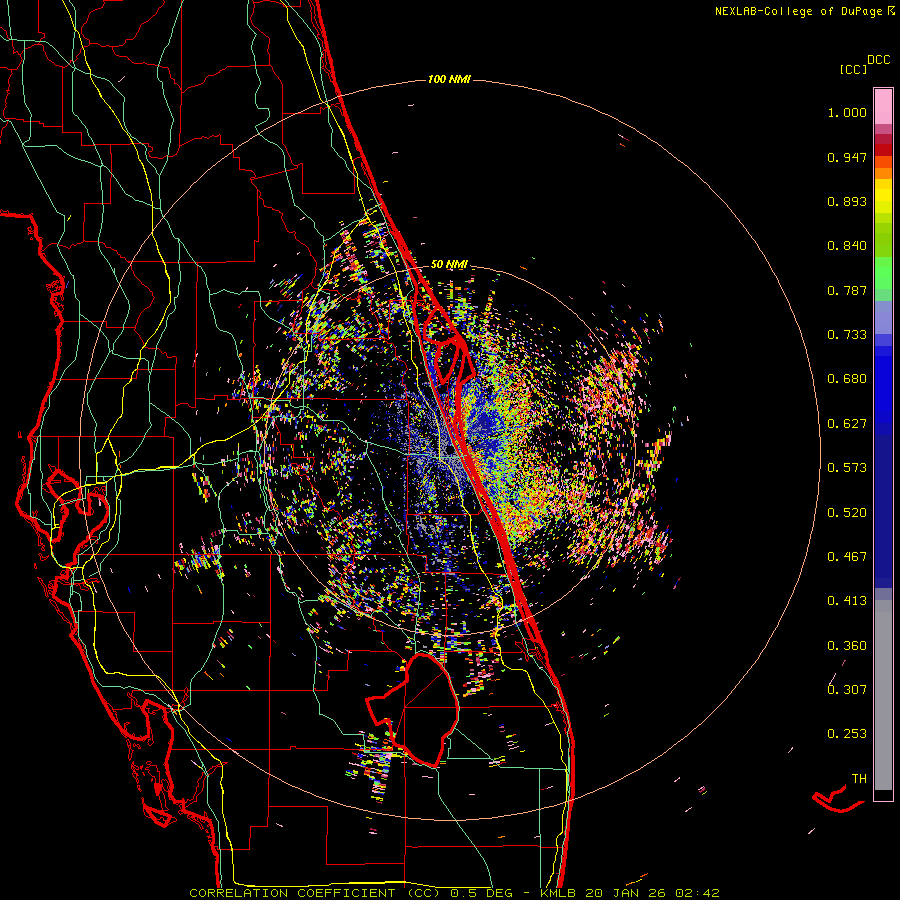Viewport: 900px width, 900px height.
Task: Select the 0.893 scale value
Action: click(847, 201)
